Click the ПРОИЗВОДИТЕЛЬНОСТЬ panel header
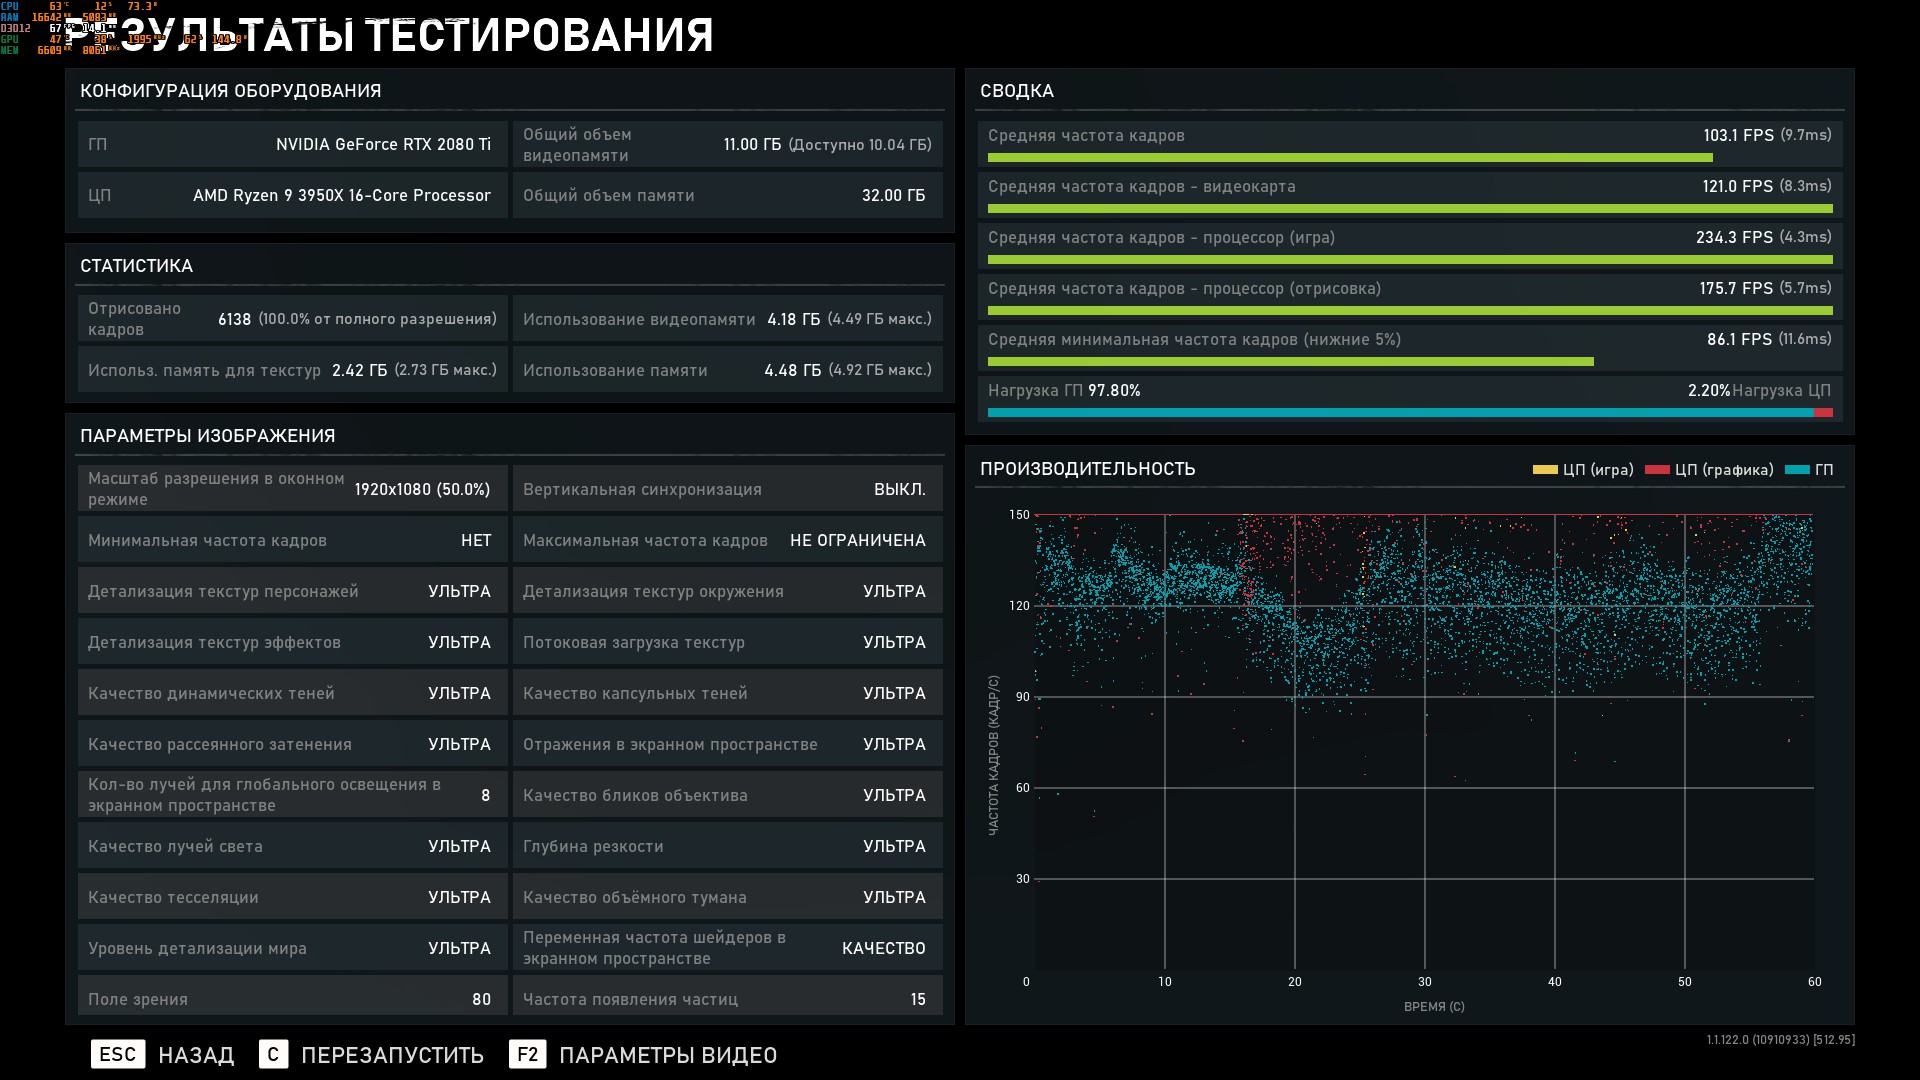The height and width of the screenshot is (1080, 1920). coord(1087,469)
